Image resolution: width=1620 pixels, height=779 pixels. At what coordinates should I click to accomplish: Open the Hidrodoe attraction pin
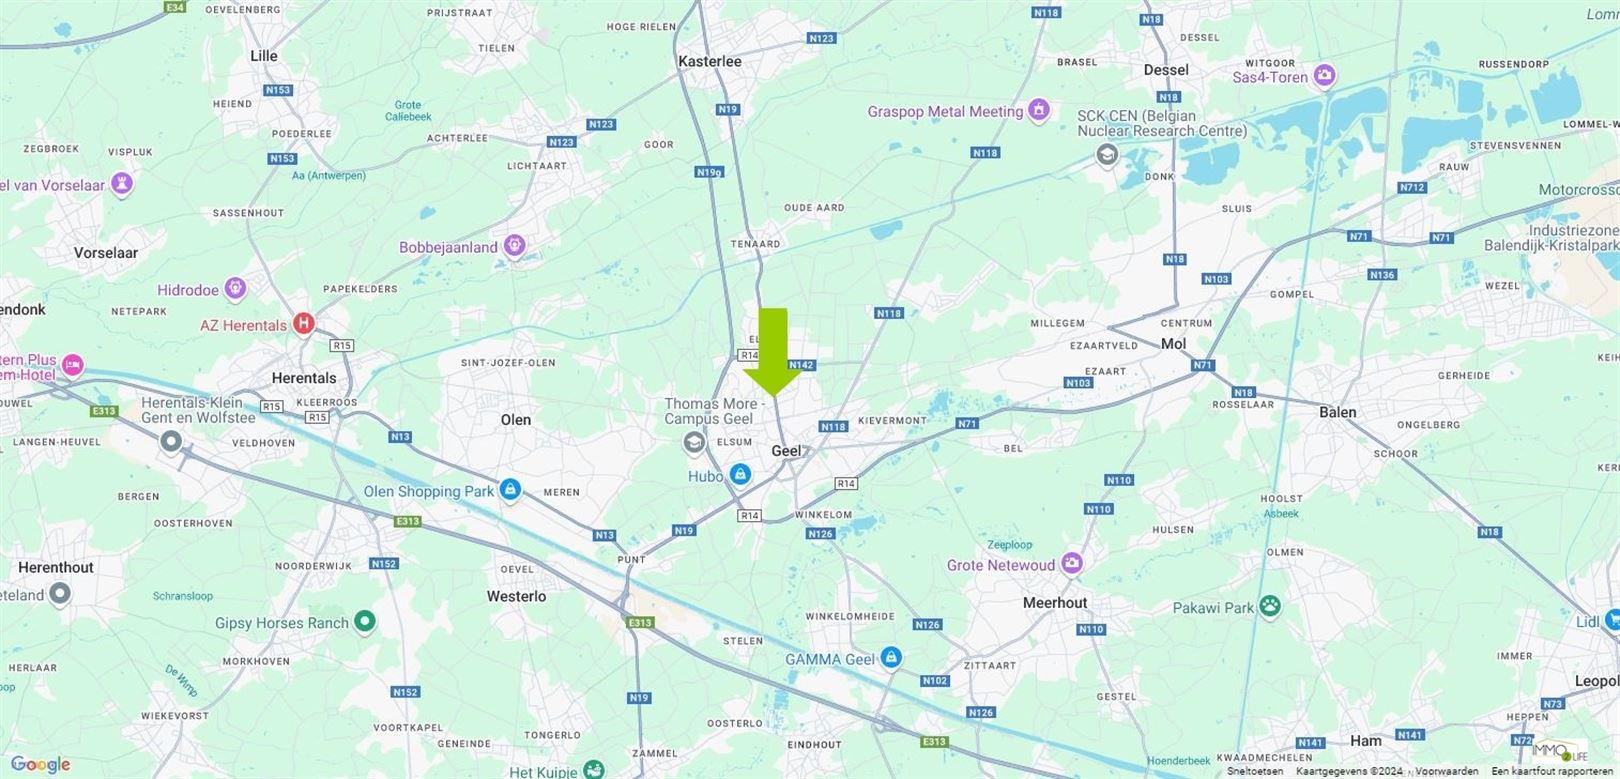point(235,289)
